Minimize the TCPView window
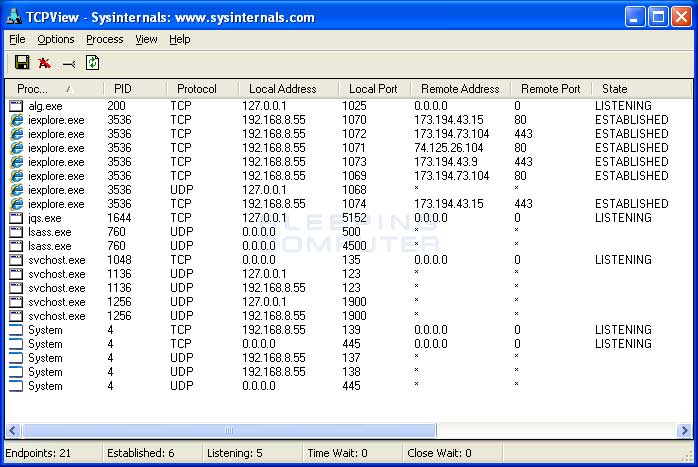This screenshot has width=698, height=467. 635,17
